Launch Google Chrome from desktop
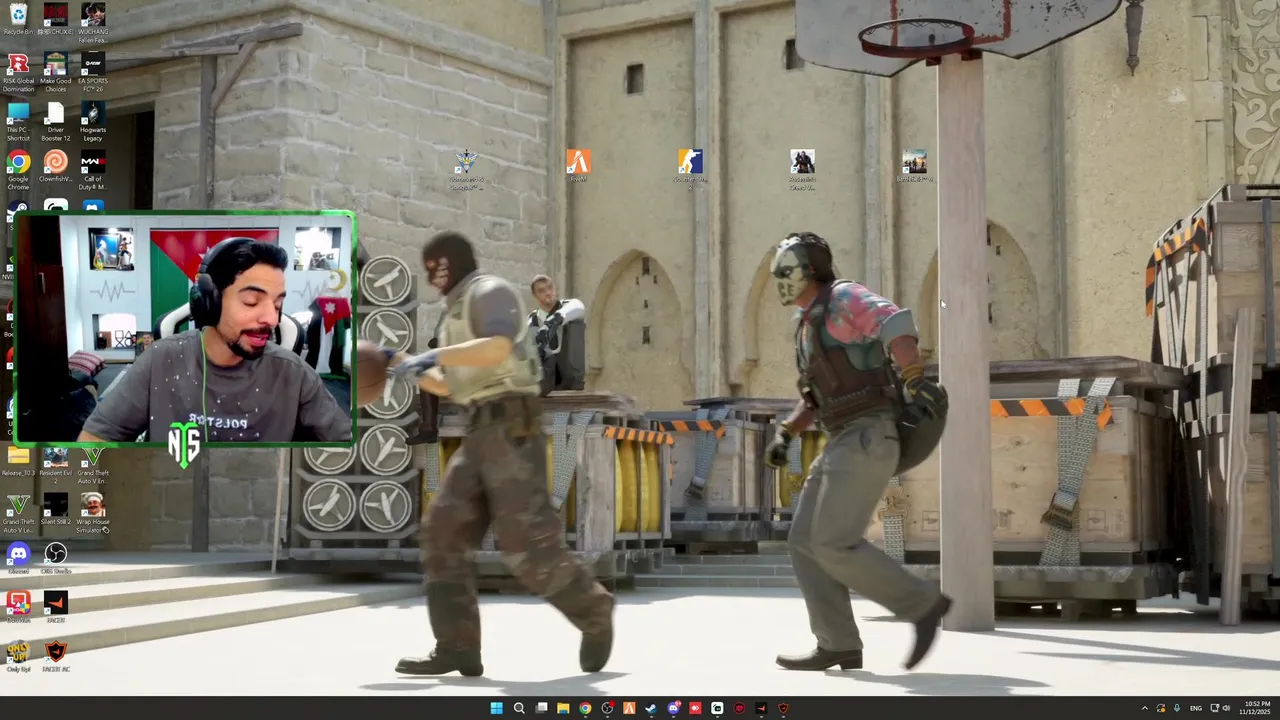 18,170
